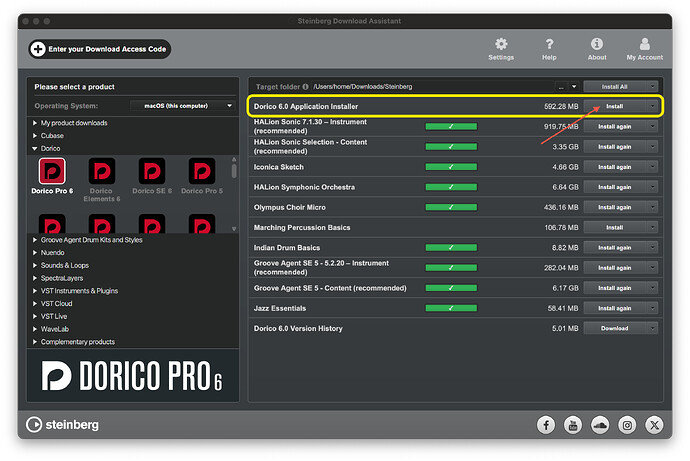Download Dorico 6.0 Version History
Image resolution: width=690 pixels, height=461 pixels.
click(614, 328)
